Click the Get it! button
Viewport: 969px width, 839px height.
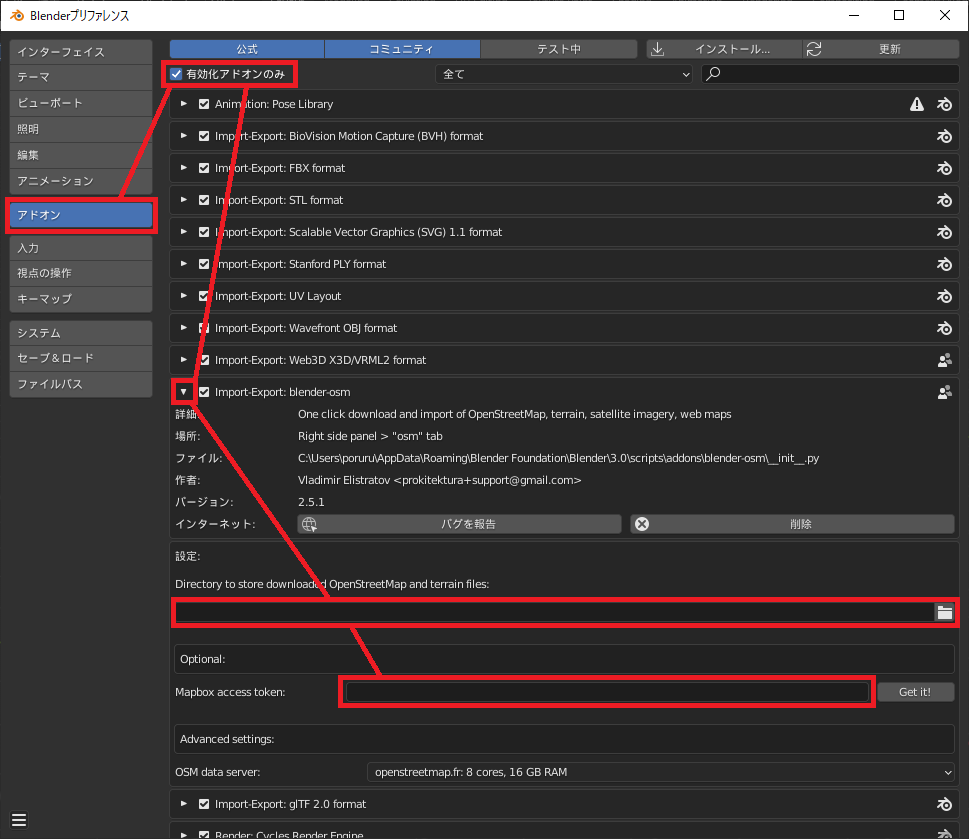click(x=915, y=692)
